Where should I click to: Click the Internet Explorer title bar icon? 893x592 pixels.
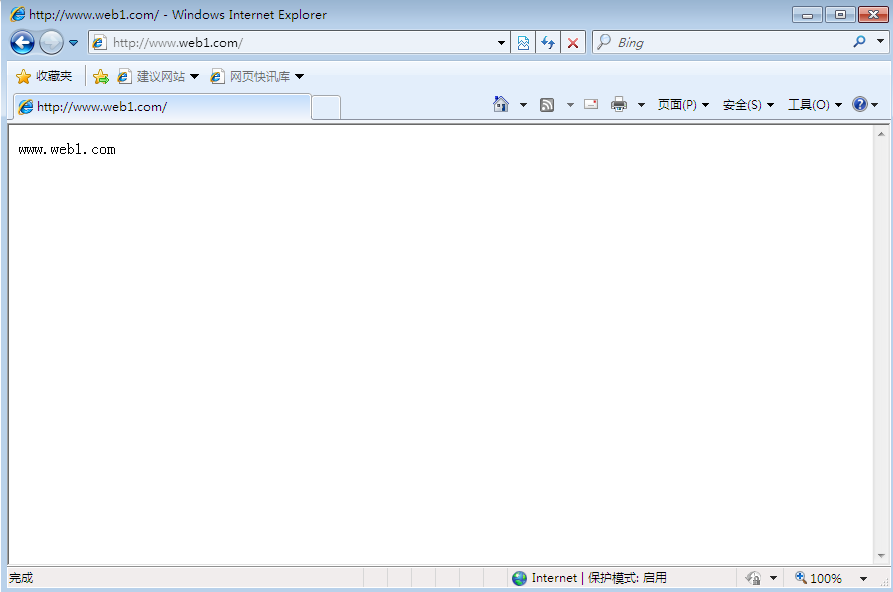18,14
